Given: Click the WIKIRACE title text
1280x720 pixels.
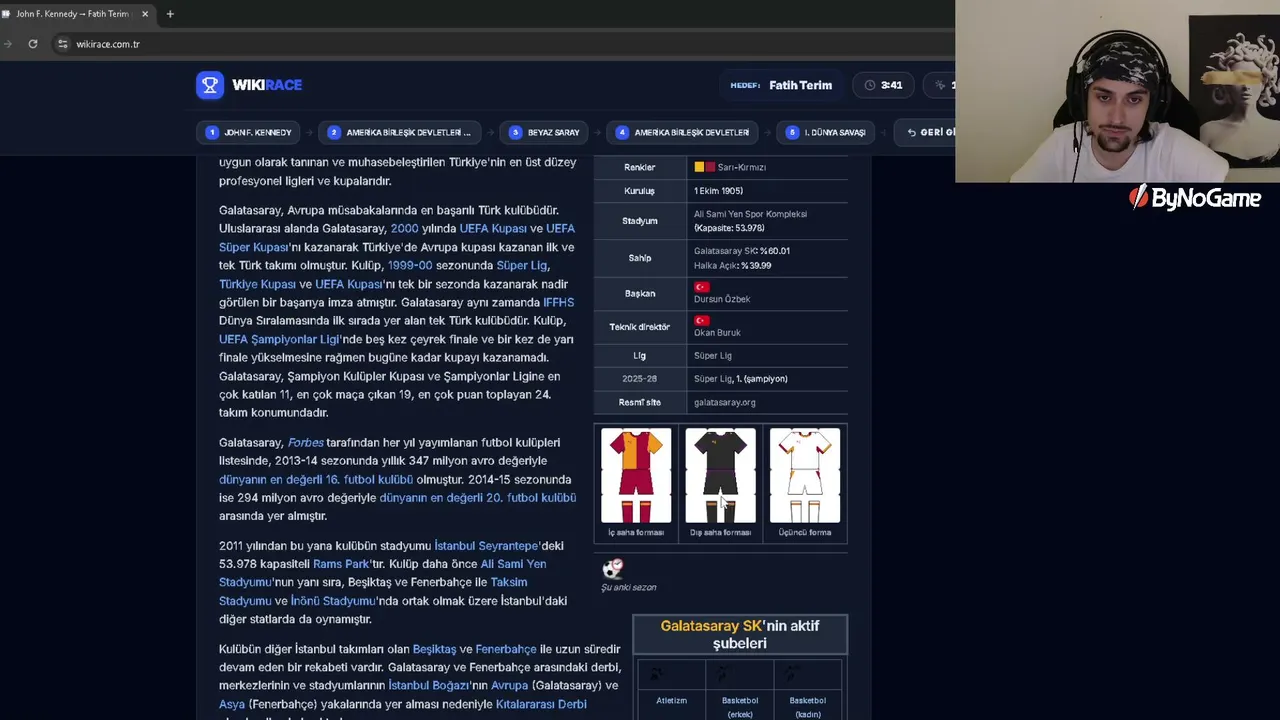Looking at the screenshot, I should (x=267, y=85).
